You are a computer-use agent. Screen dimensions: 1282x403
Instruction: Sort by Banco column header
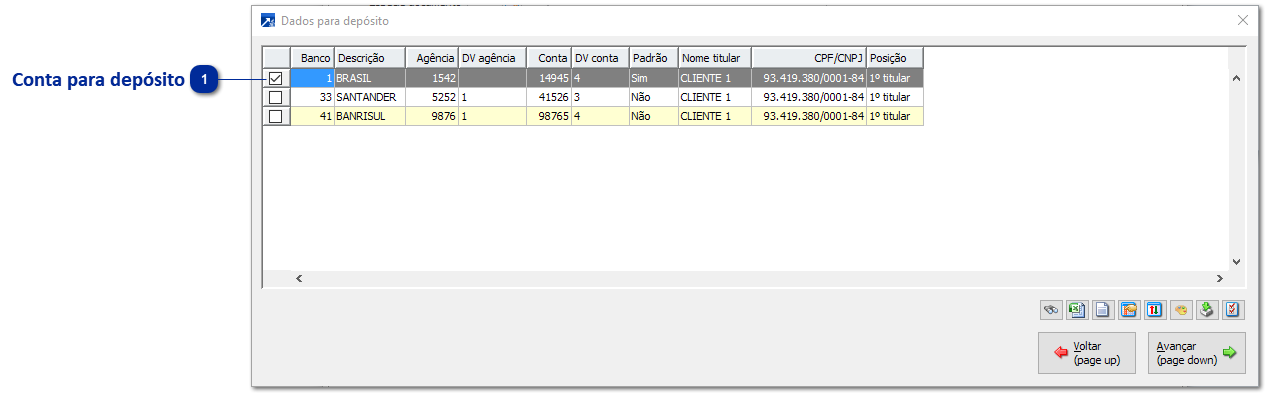point(312,58)
